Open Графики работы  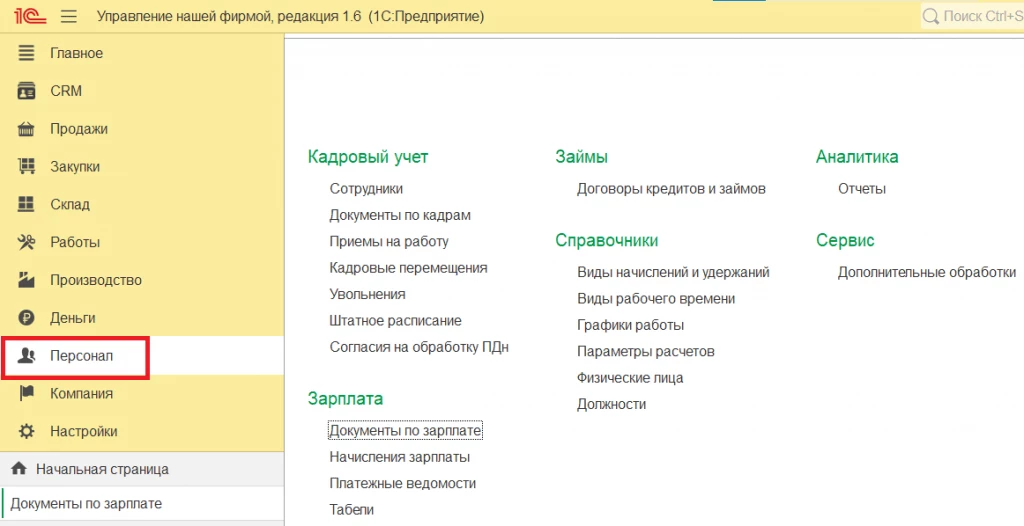630,325
